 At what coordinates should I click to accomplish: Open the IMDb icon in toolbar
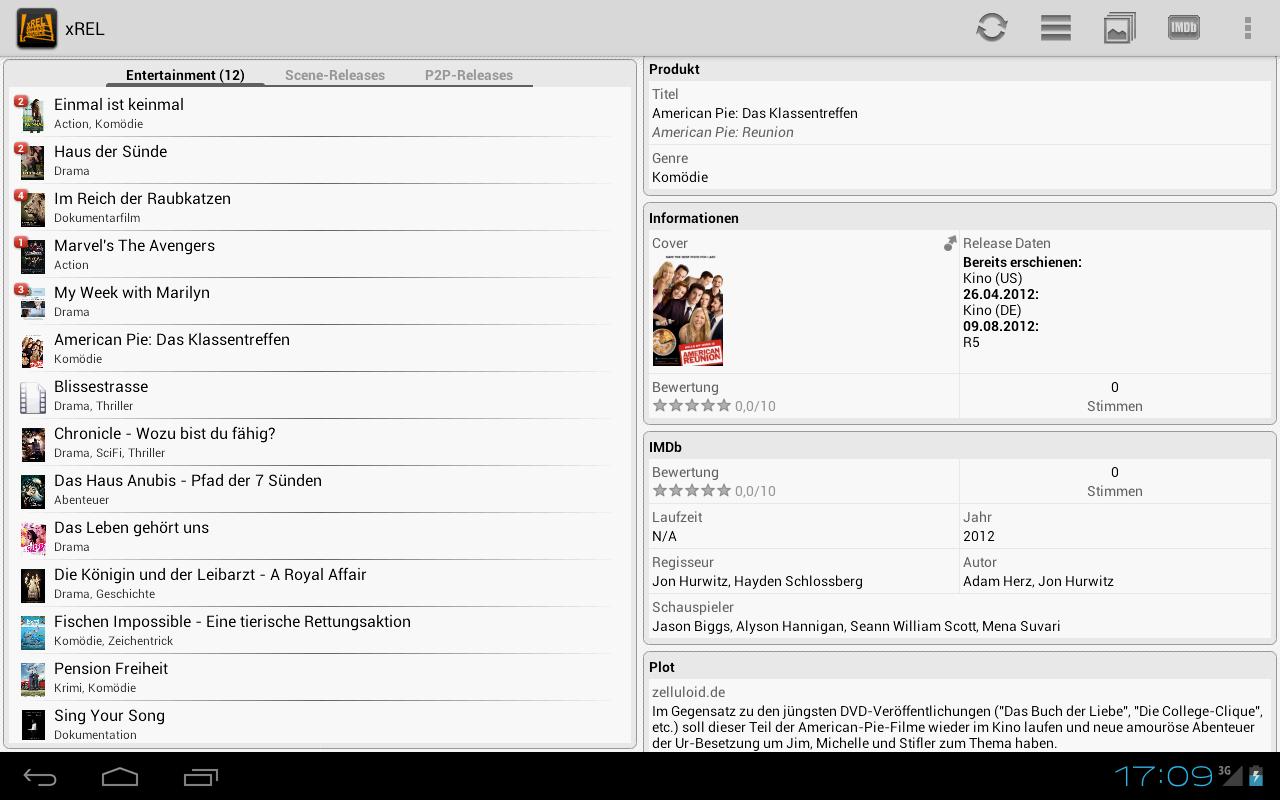point(1184,28)
